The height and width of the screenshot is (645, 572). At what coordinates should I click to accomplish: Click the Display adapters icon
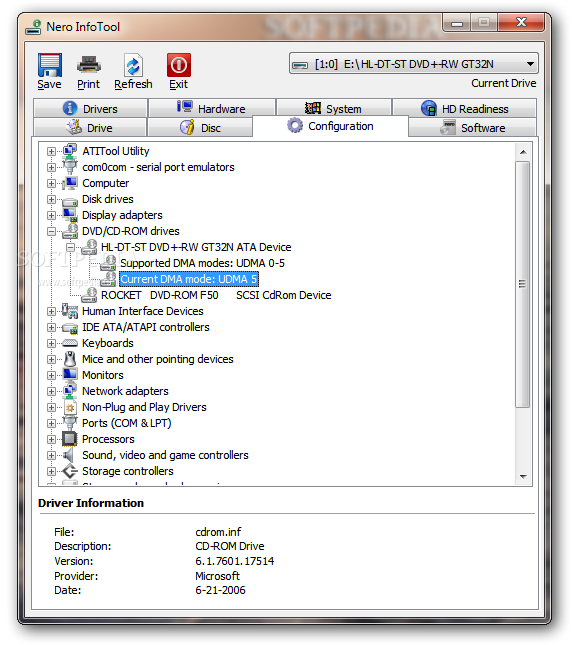[70, 215]
